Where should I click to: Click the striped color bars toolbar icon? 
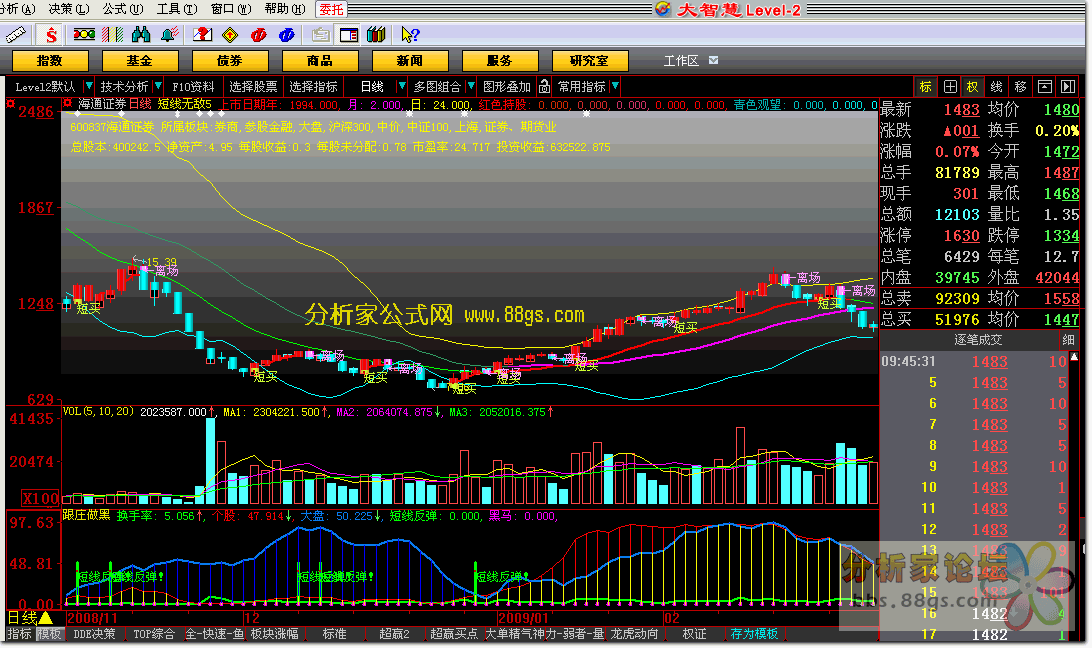pos(112,34)
